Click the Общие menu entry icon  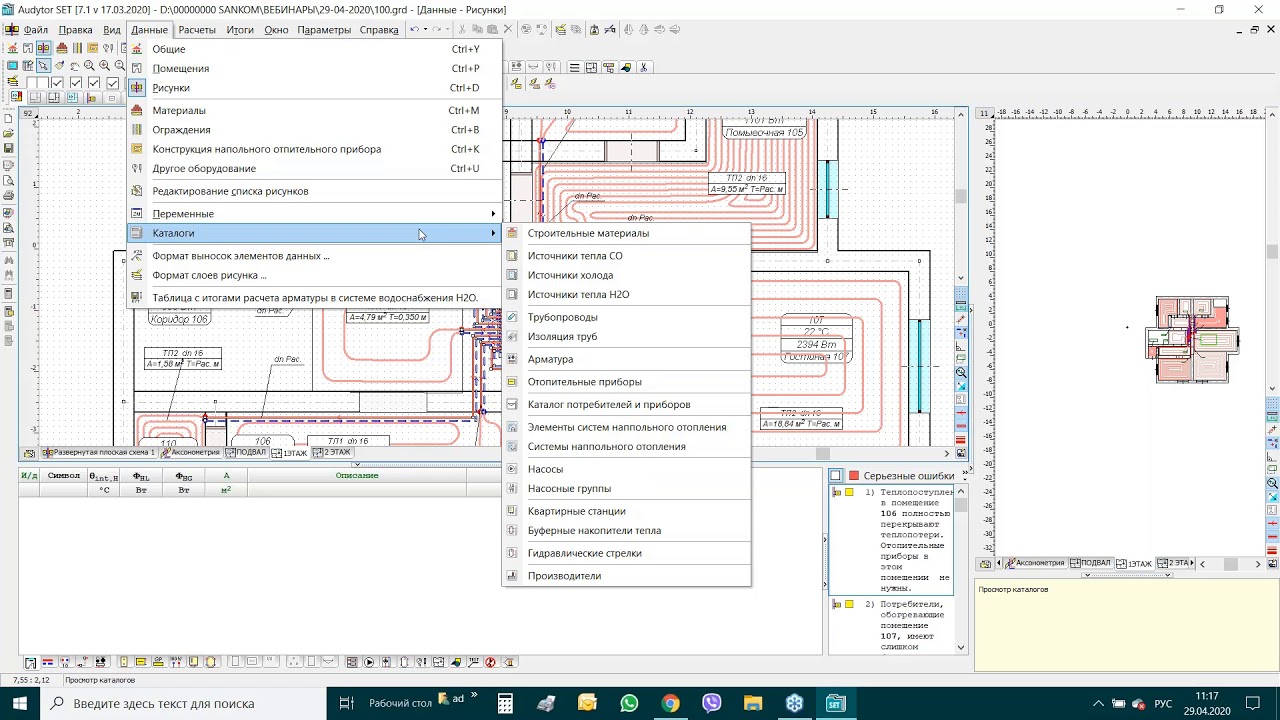(137, 49)
